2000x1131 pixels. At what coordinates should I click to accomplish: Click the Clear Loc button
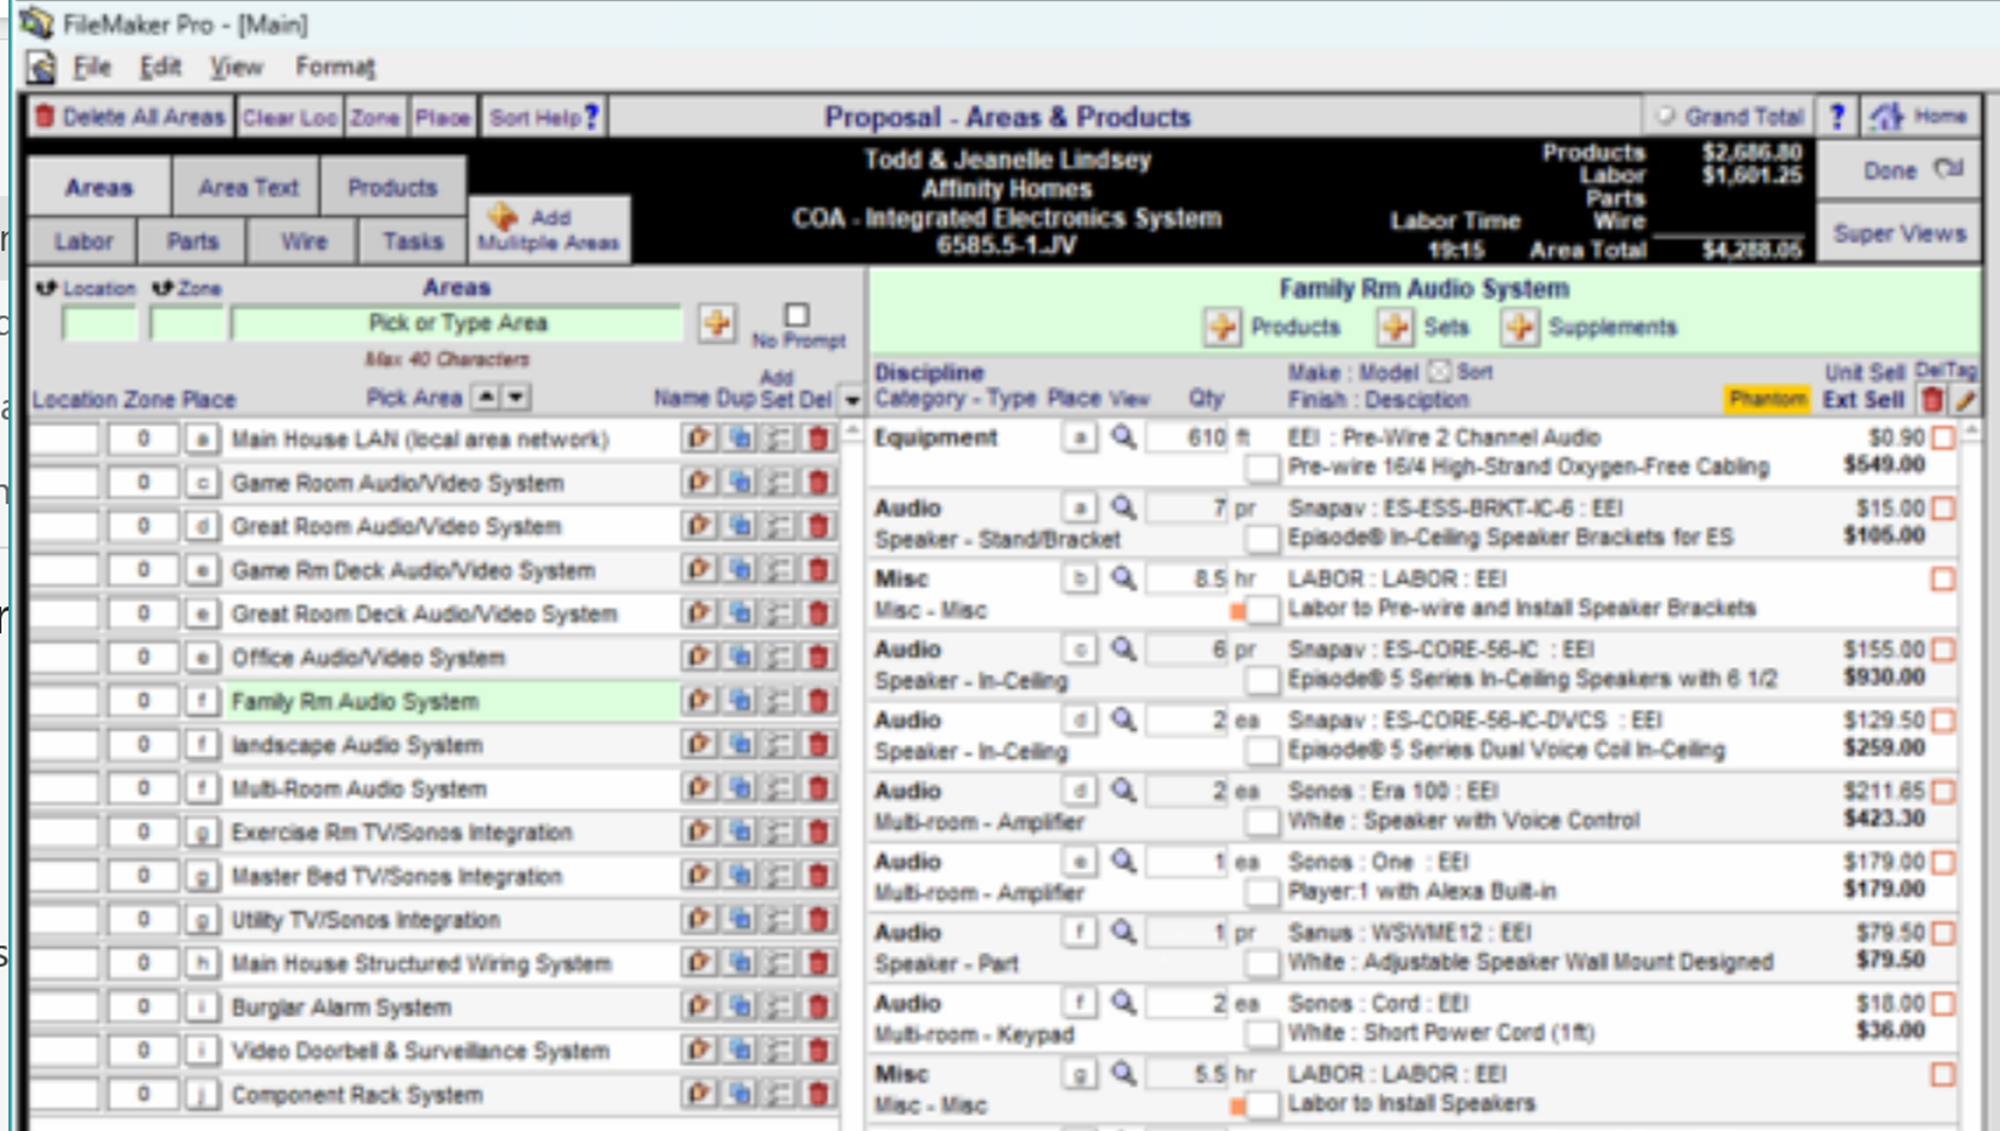[289, 118]
